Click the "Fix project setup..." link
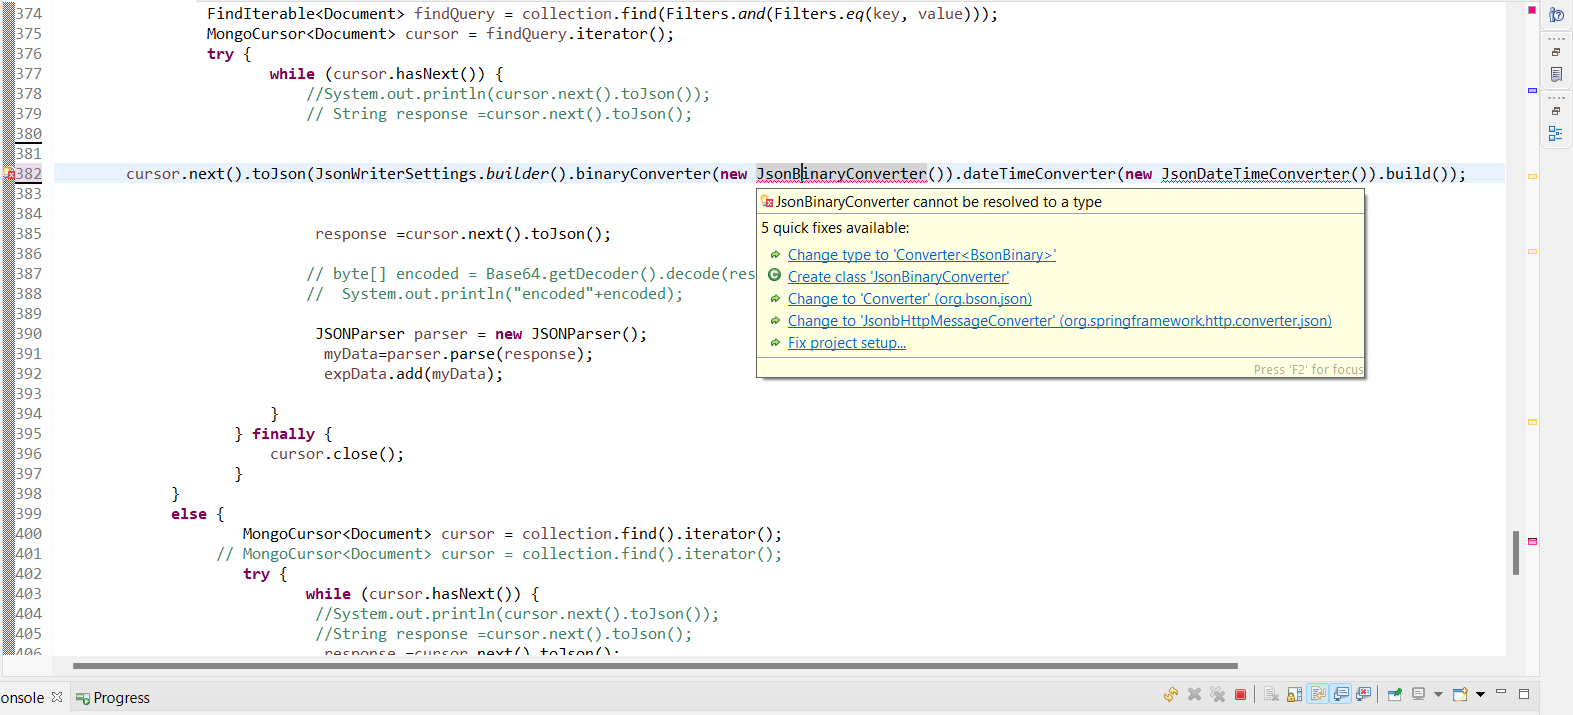Viewport: 1573px width, 715px height. 846,343
